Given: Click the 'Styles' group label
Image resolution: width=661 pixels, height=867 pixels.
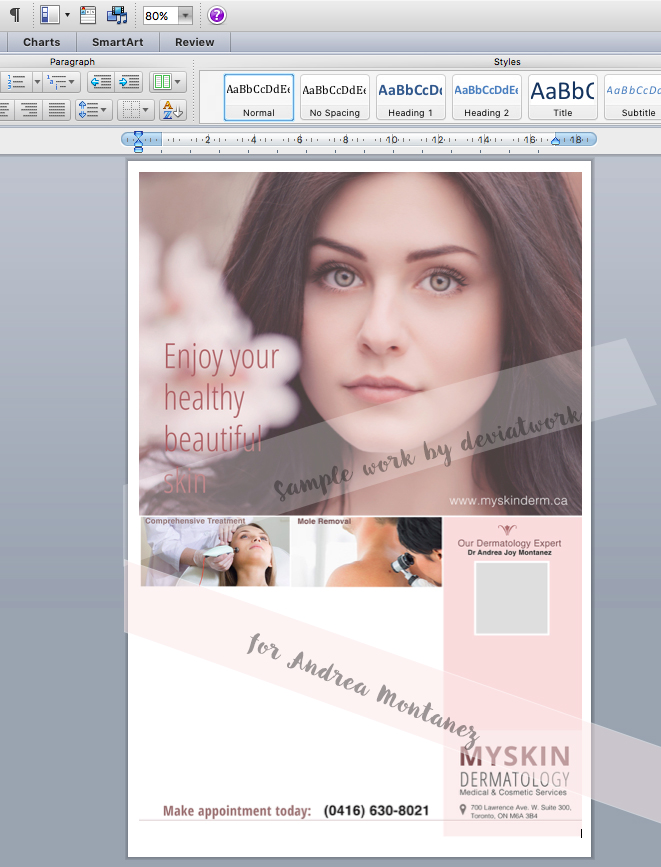Looking at the screenshot, I should click(507, 62).
